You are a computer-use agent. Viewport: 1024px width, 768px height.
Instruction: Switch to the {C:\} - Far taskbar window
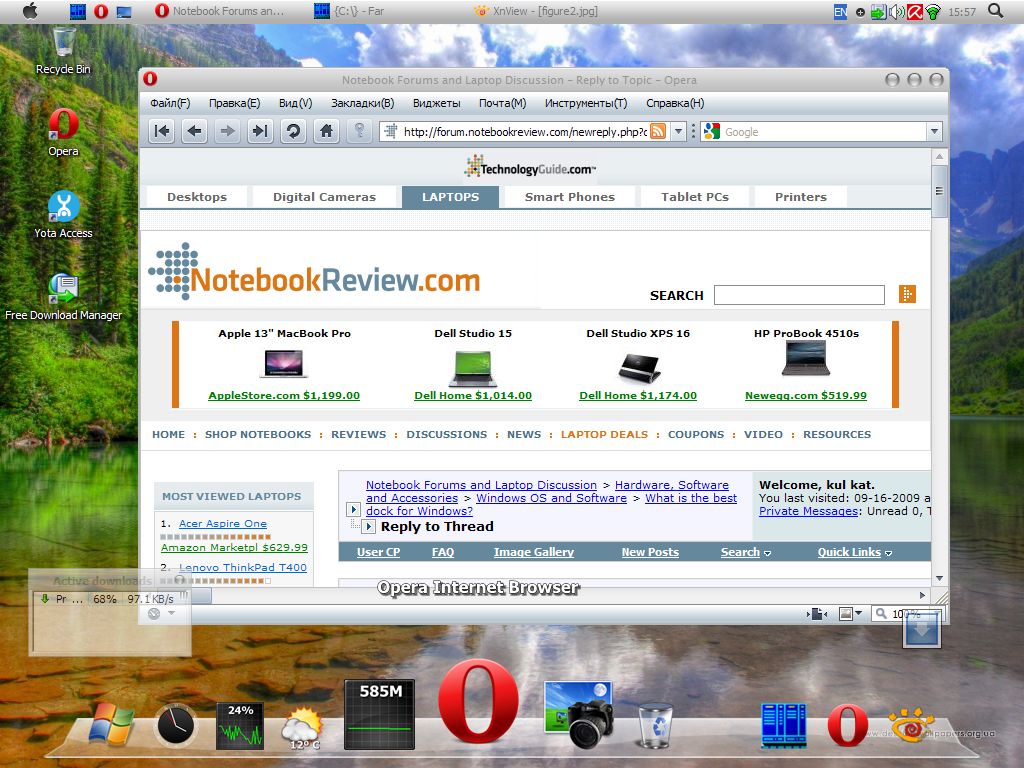pos(350,11)
